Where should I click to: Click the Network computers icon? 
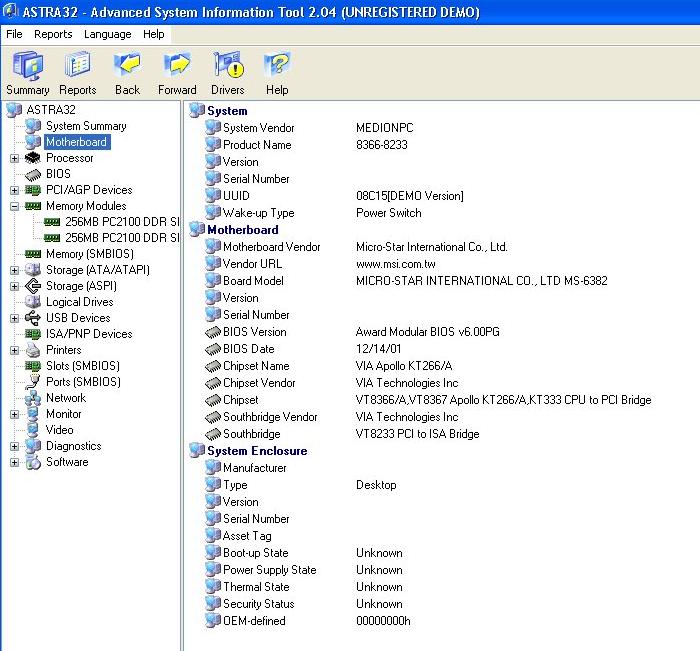pos(33,398)
